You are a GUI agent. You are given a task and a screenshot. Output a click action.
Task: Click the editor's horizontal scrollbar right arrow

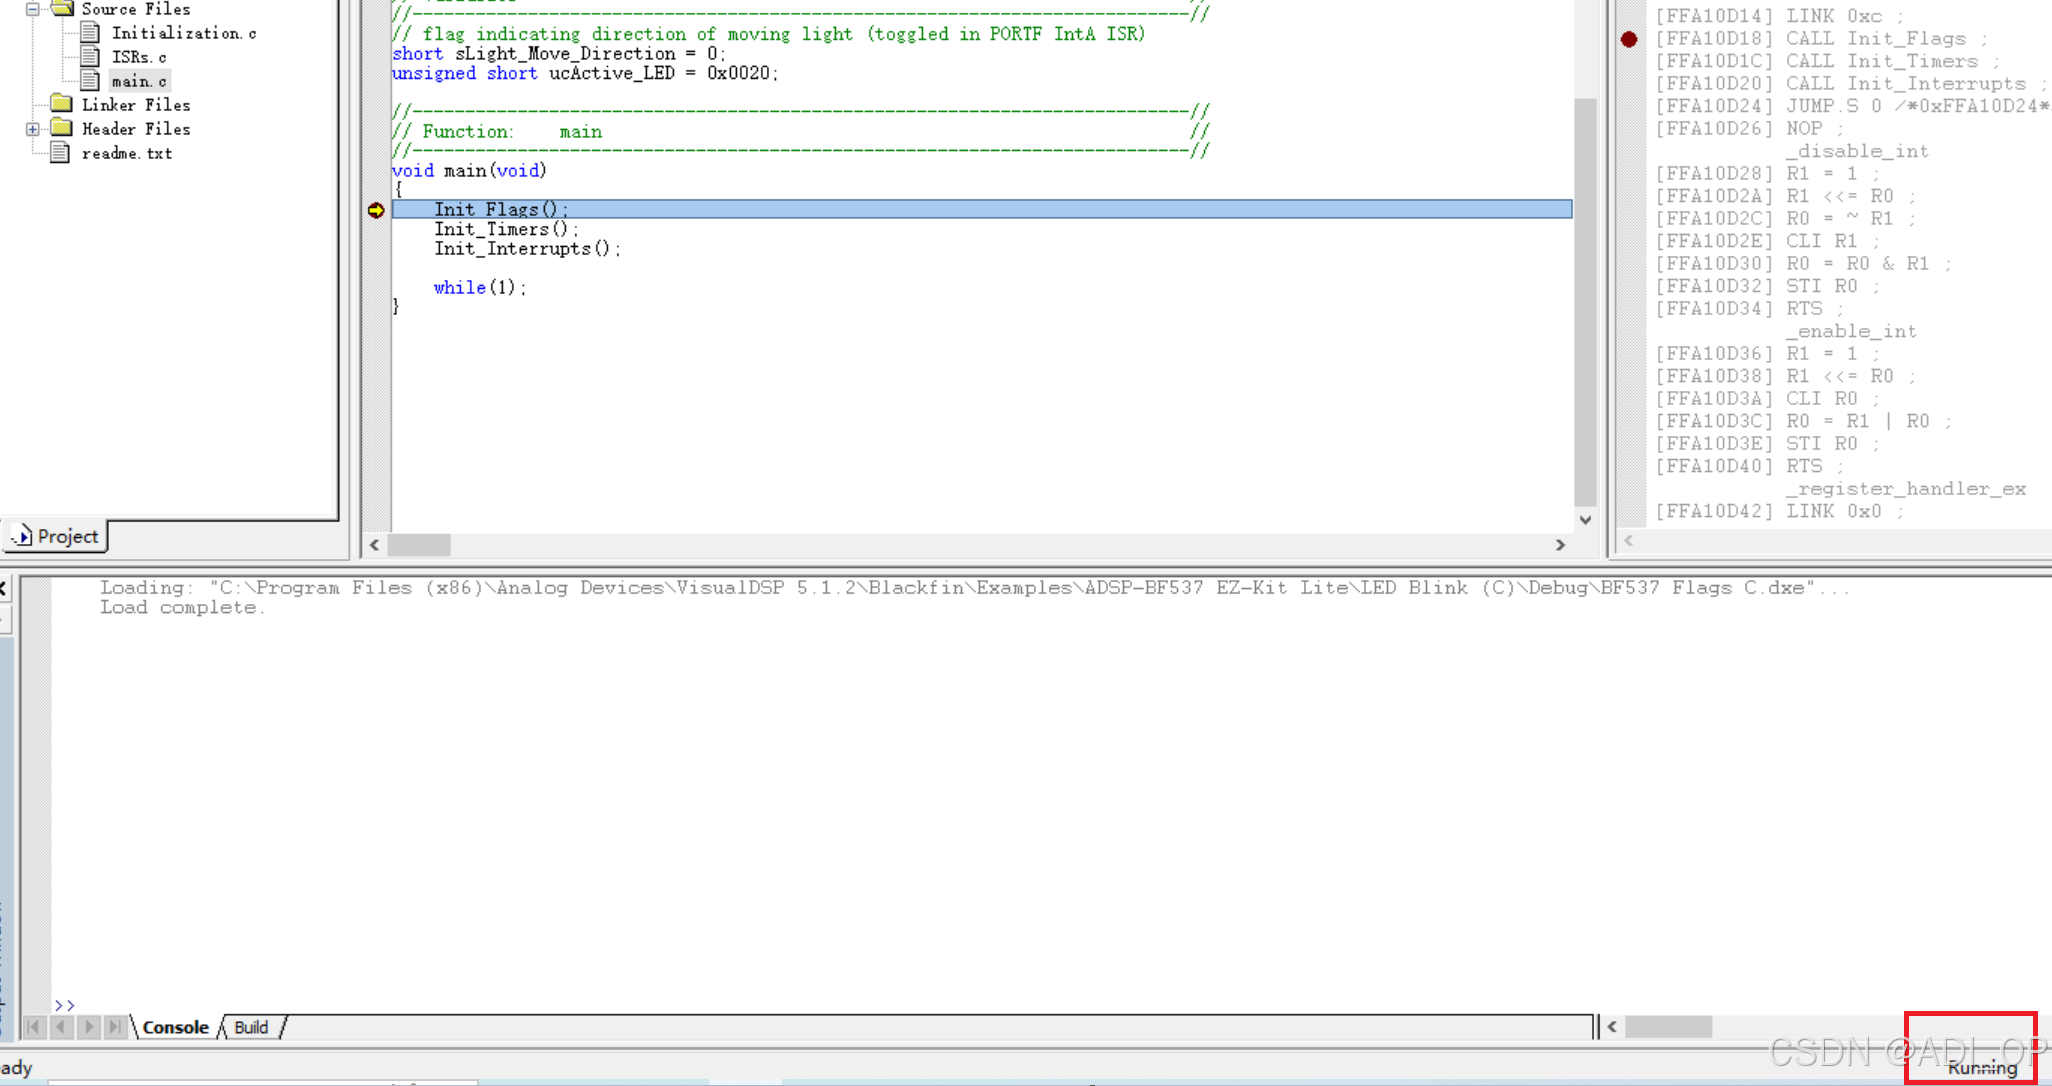[x=1560, y=545]
